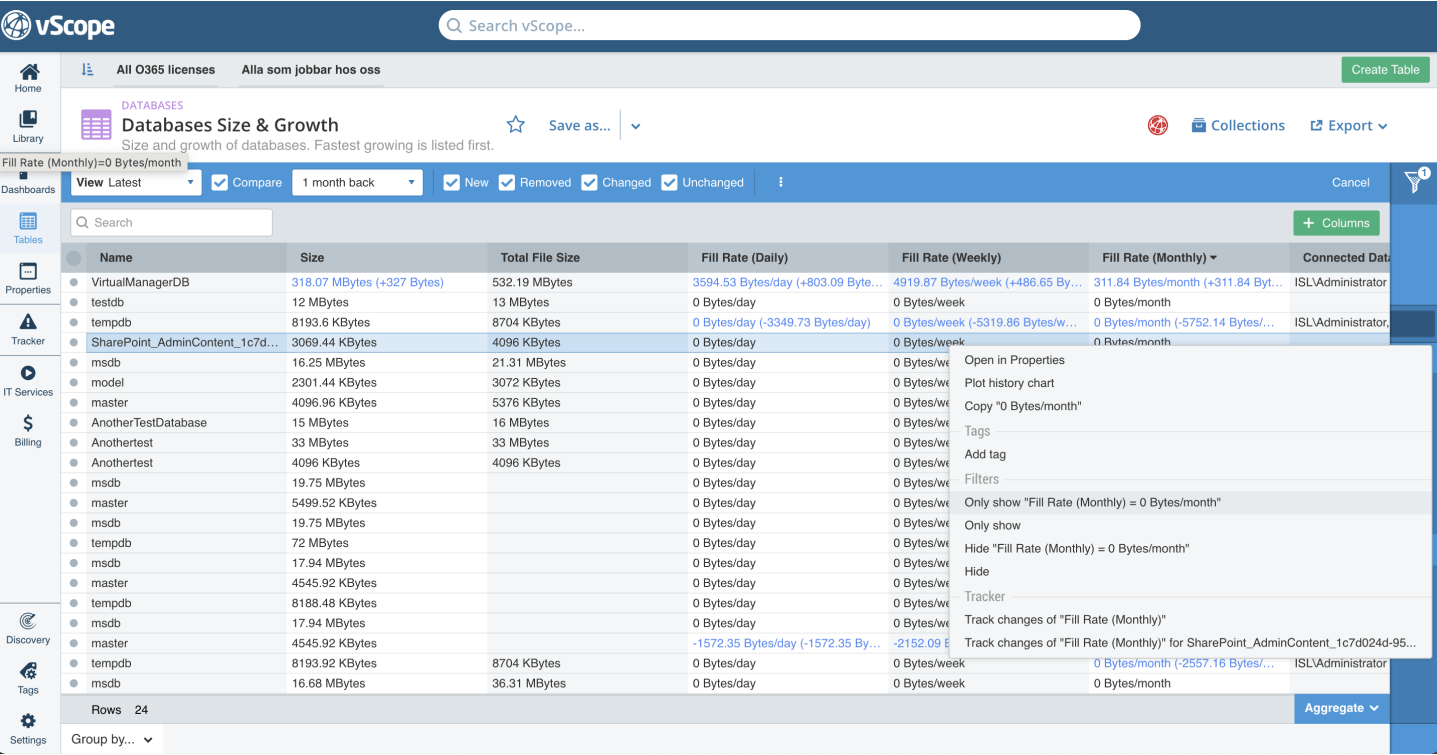
Task: Uncheck the New checkbox
Action: pos(451,182)
